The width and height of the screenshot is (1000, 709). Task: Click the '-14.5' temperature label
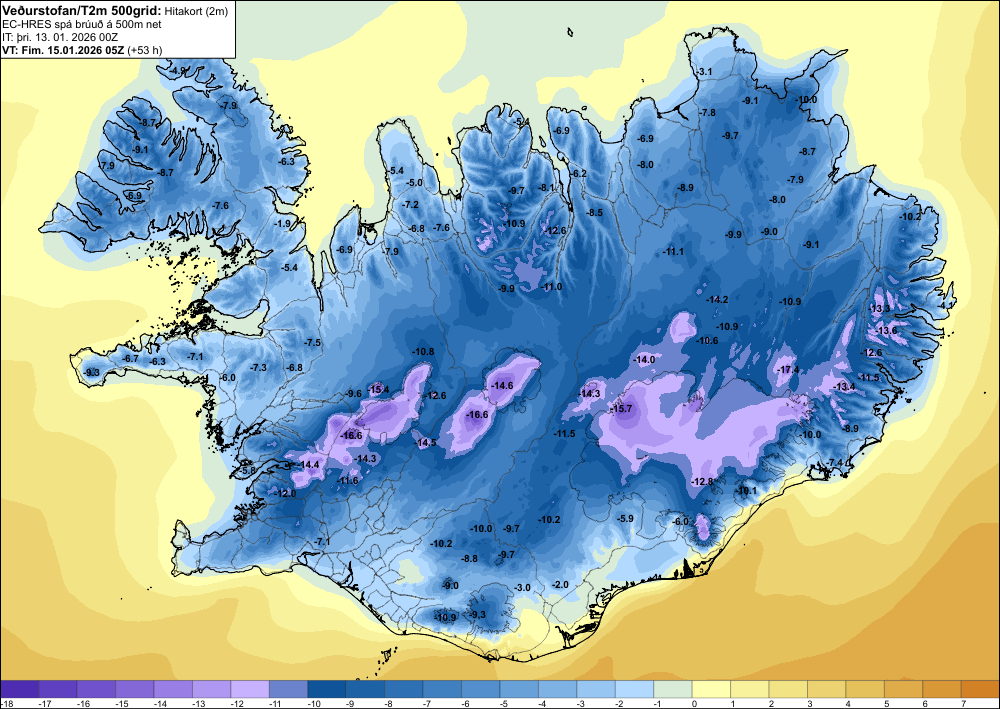pyautogui.click(x=425, y=442)
